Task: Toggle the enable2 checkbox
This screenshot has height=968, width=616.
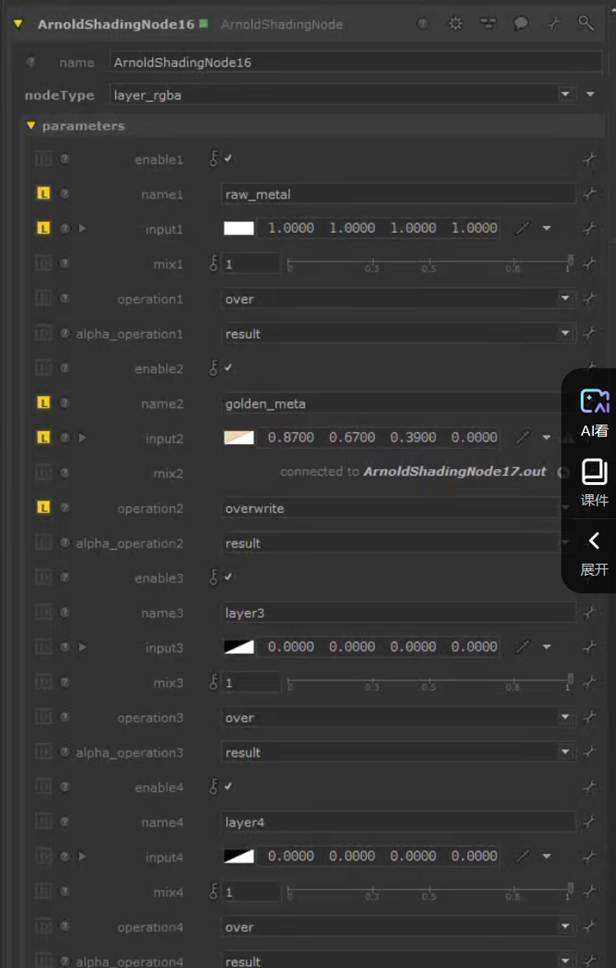Action: point(228,368)
